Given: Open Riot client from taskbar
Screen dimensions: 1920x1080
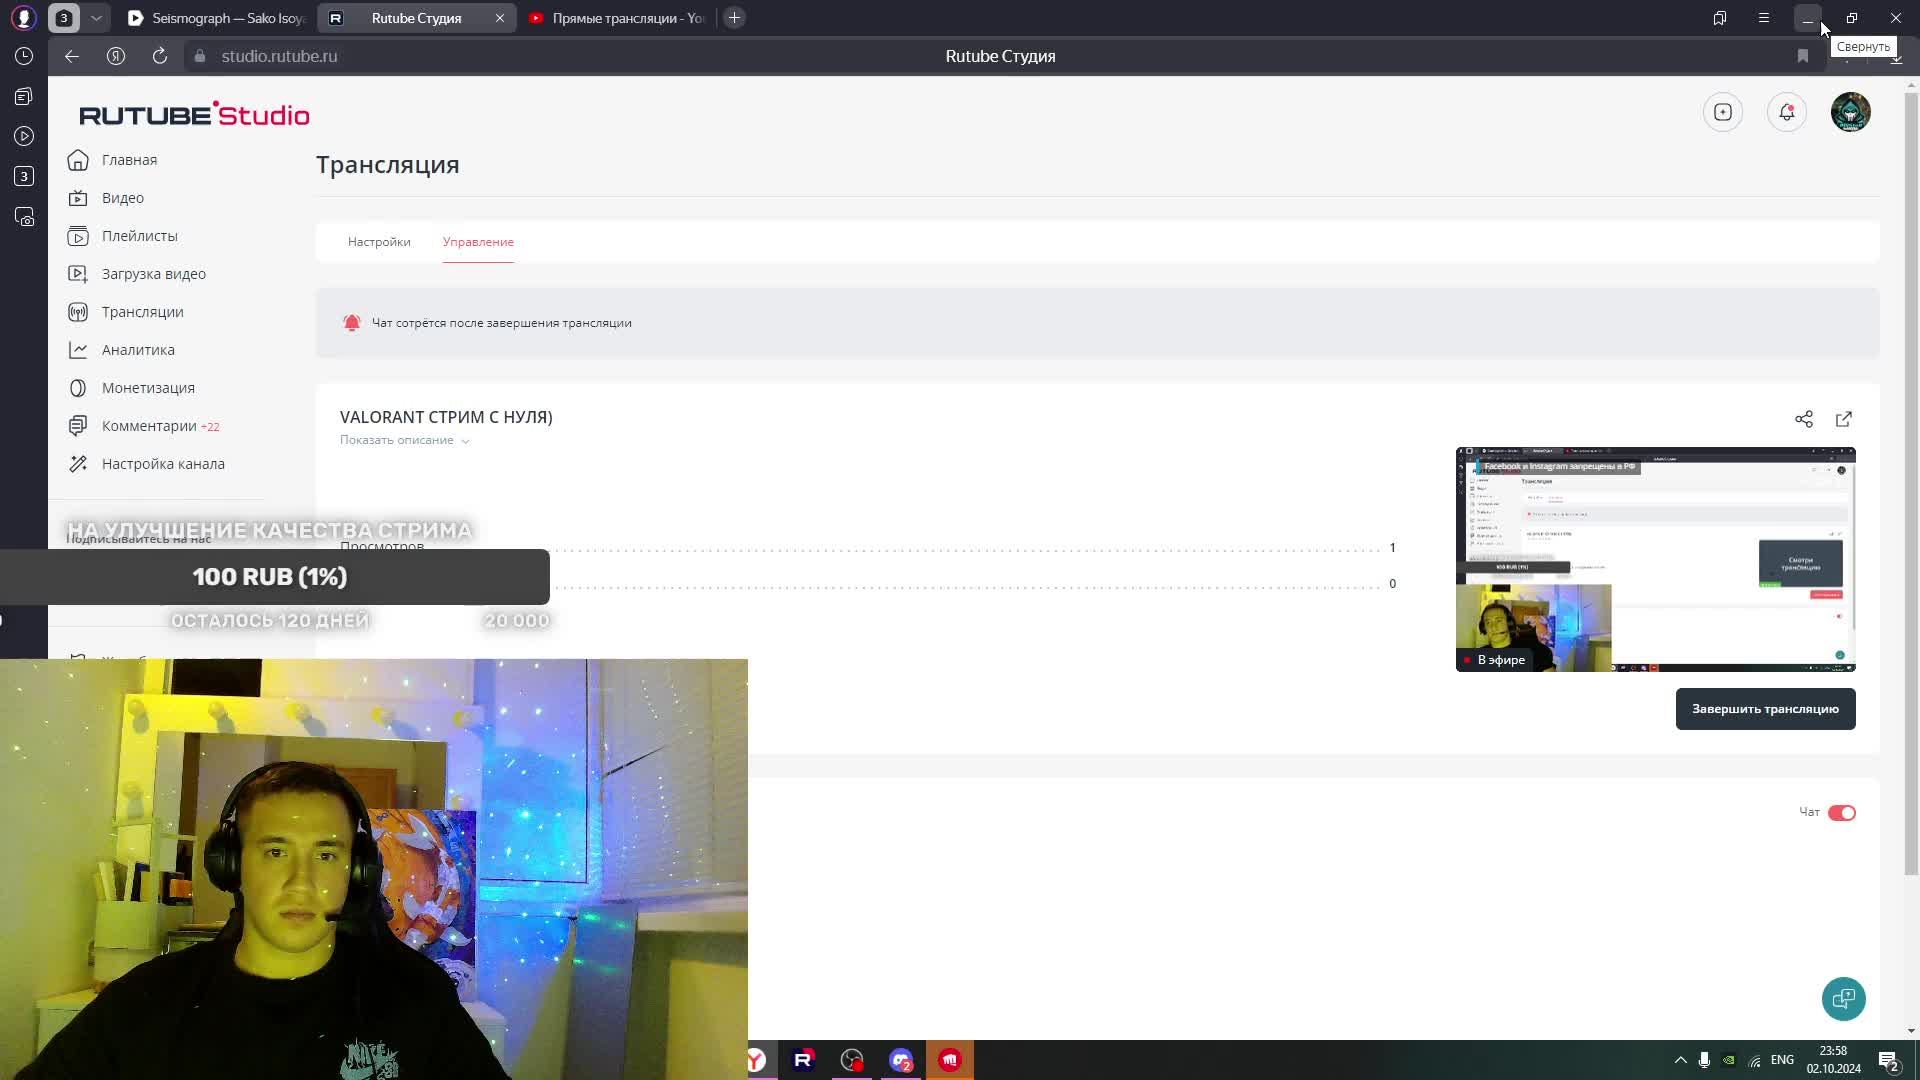Looking at the screenshot, I should [x=950, y=1060].
